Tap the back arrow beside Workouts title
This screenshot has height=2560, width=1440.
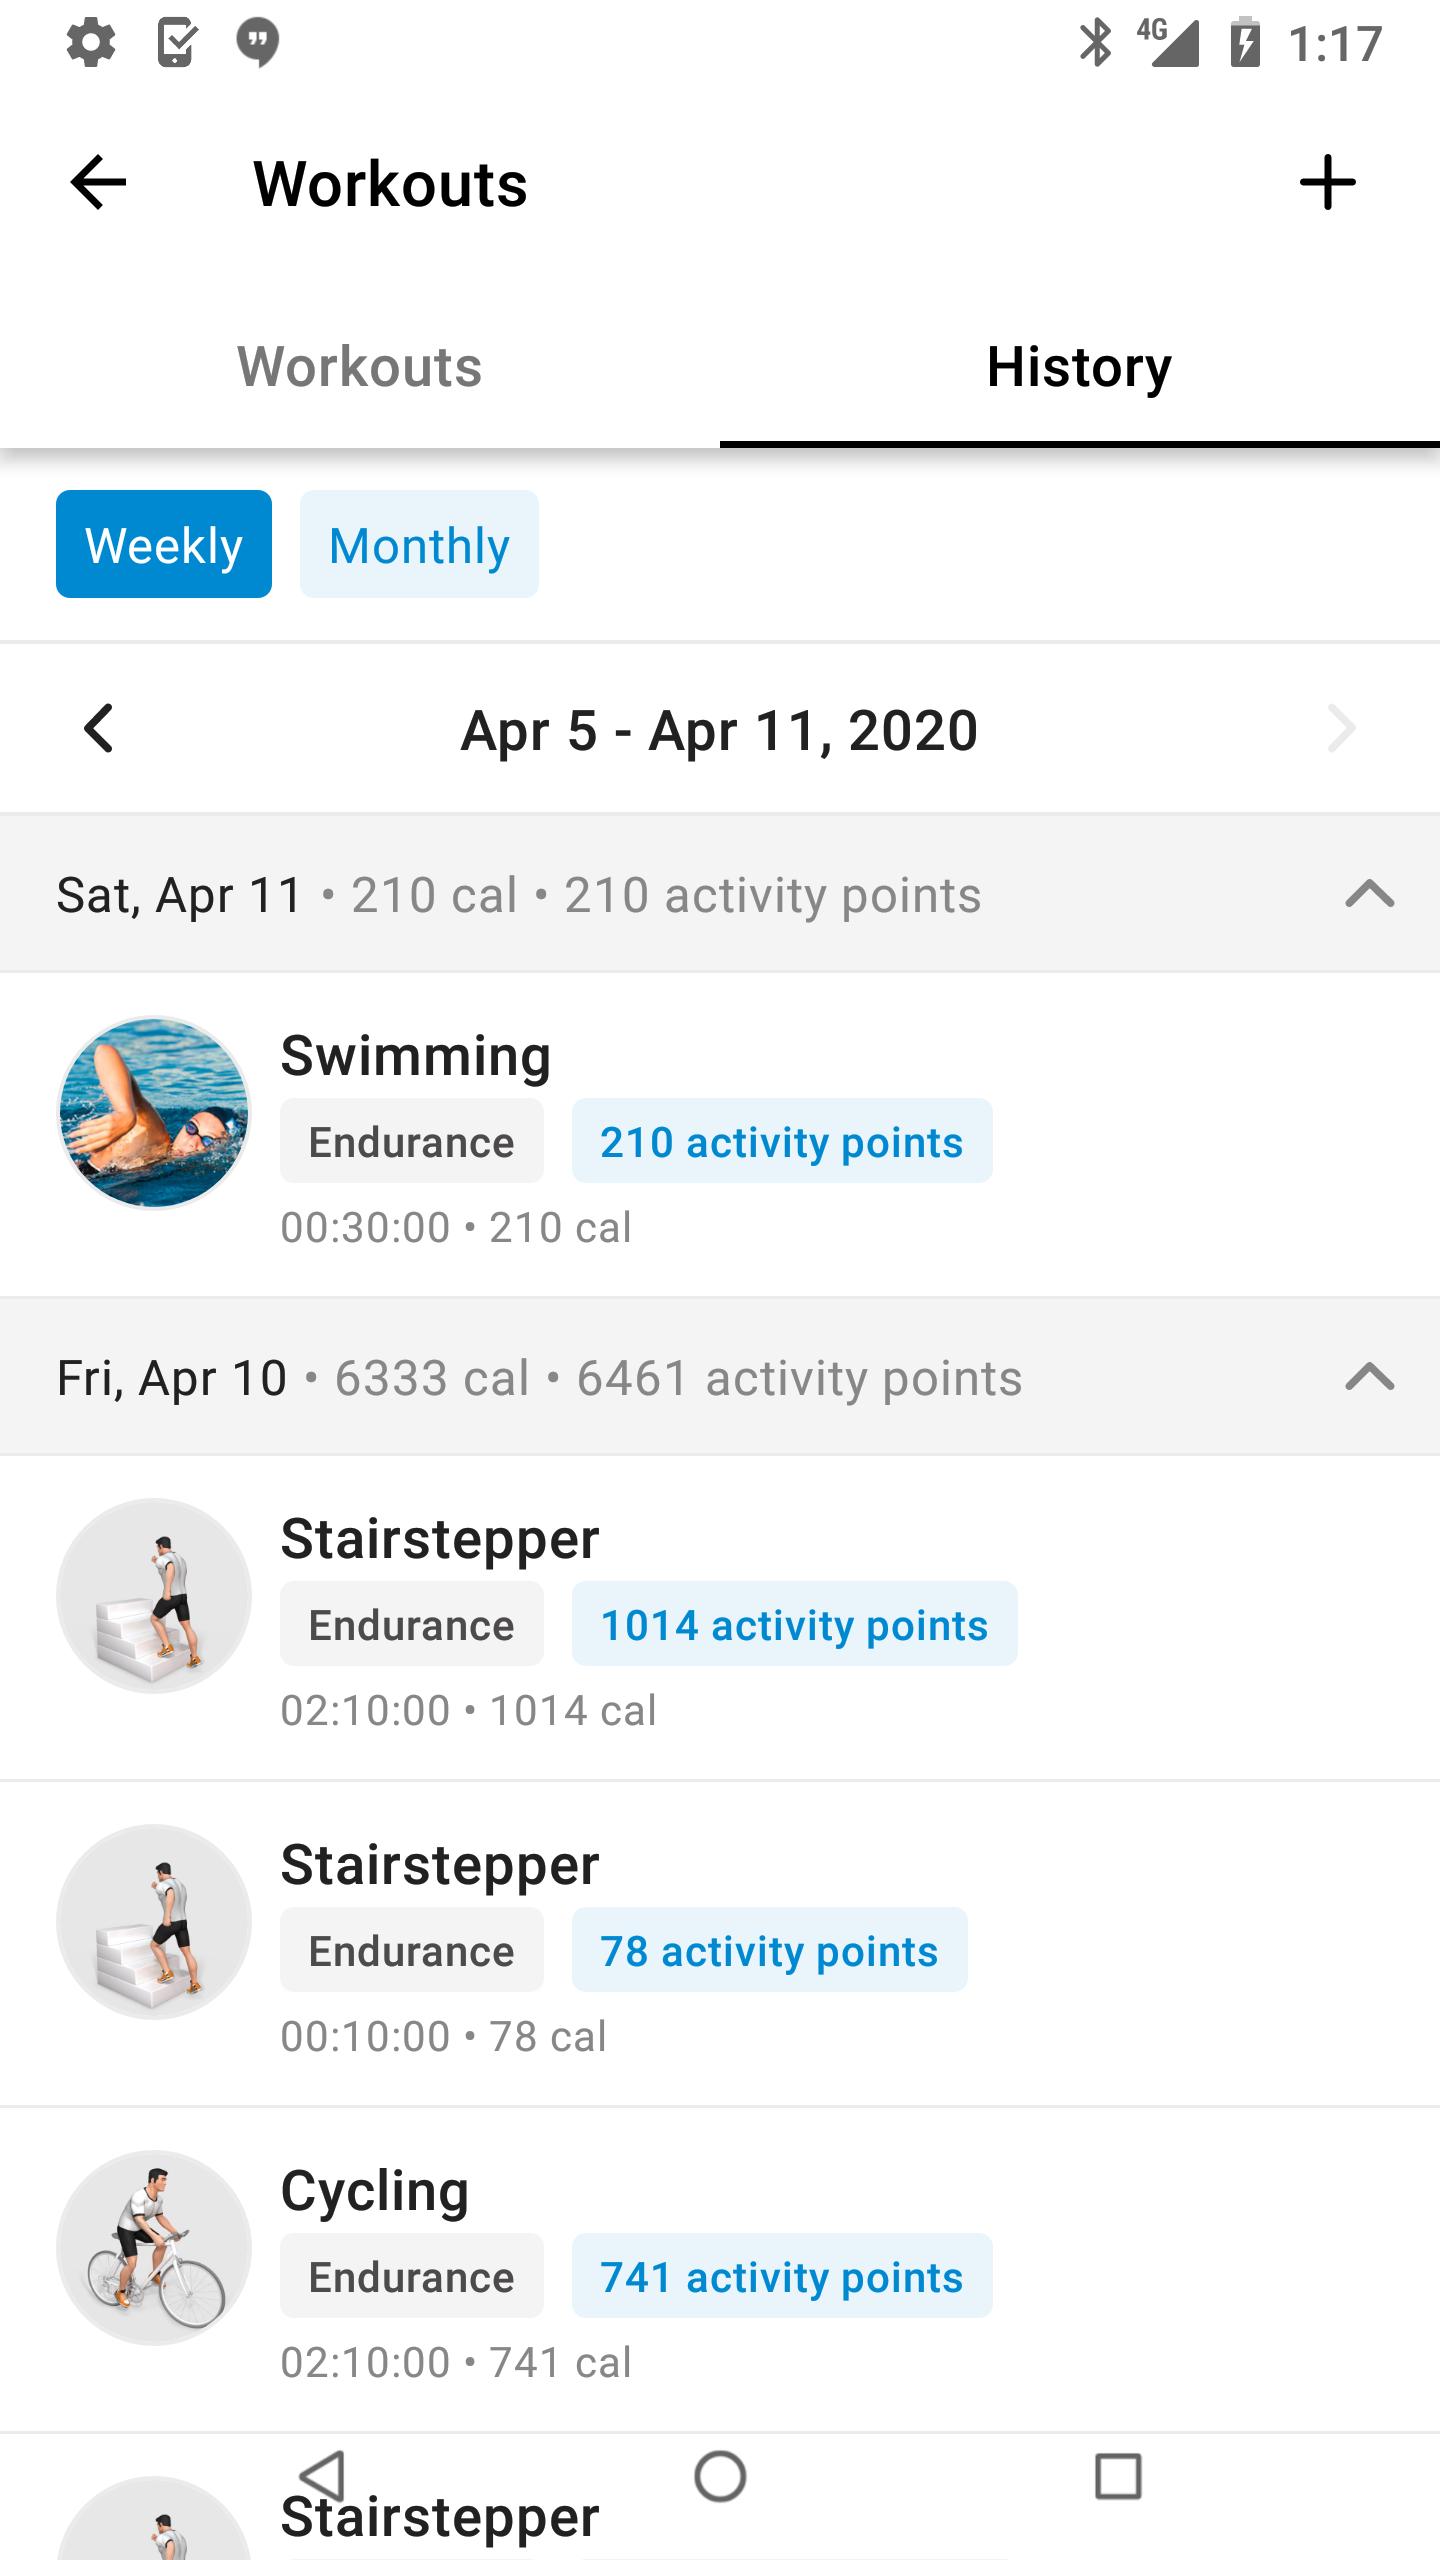click(x=98, y=183)
